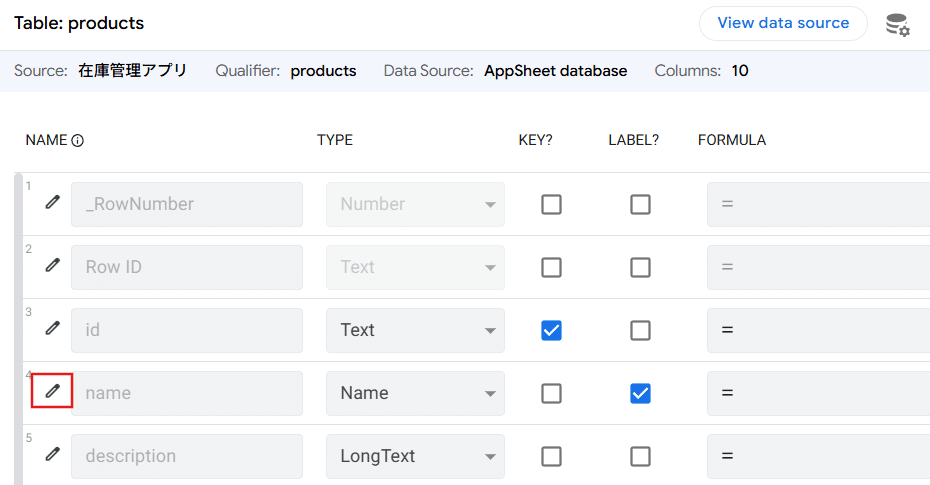
Task: Expand the Name type dropdown
Action: coord(415,393)
